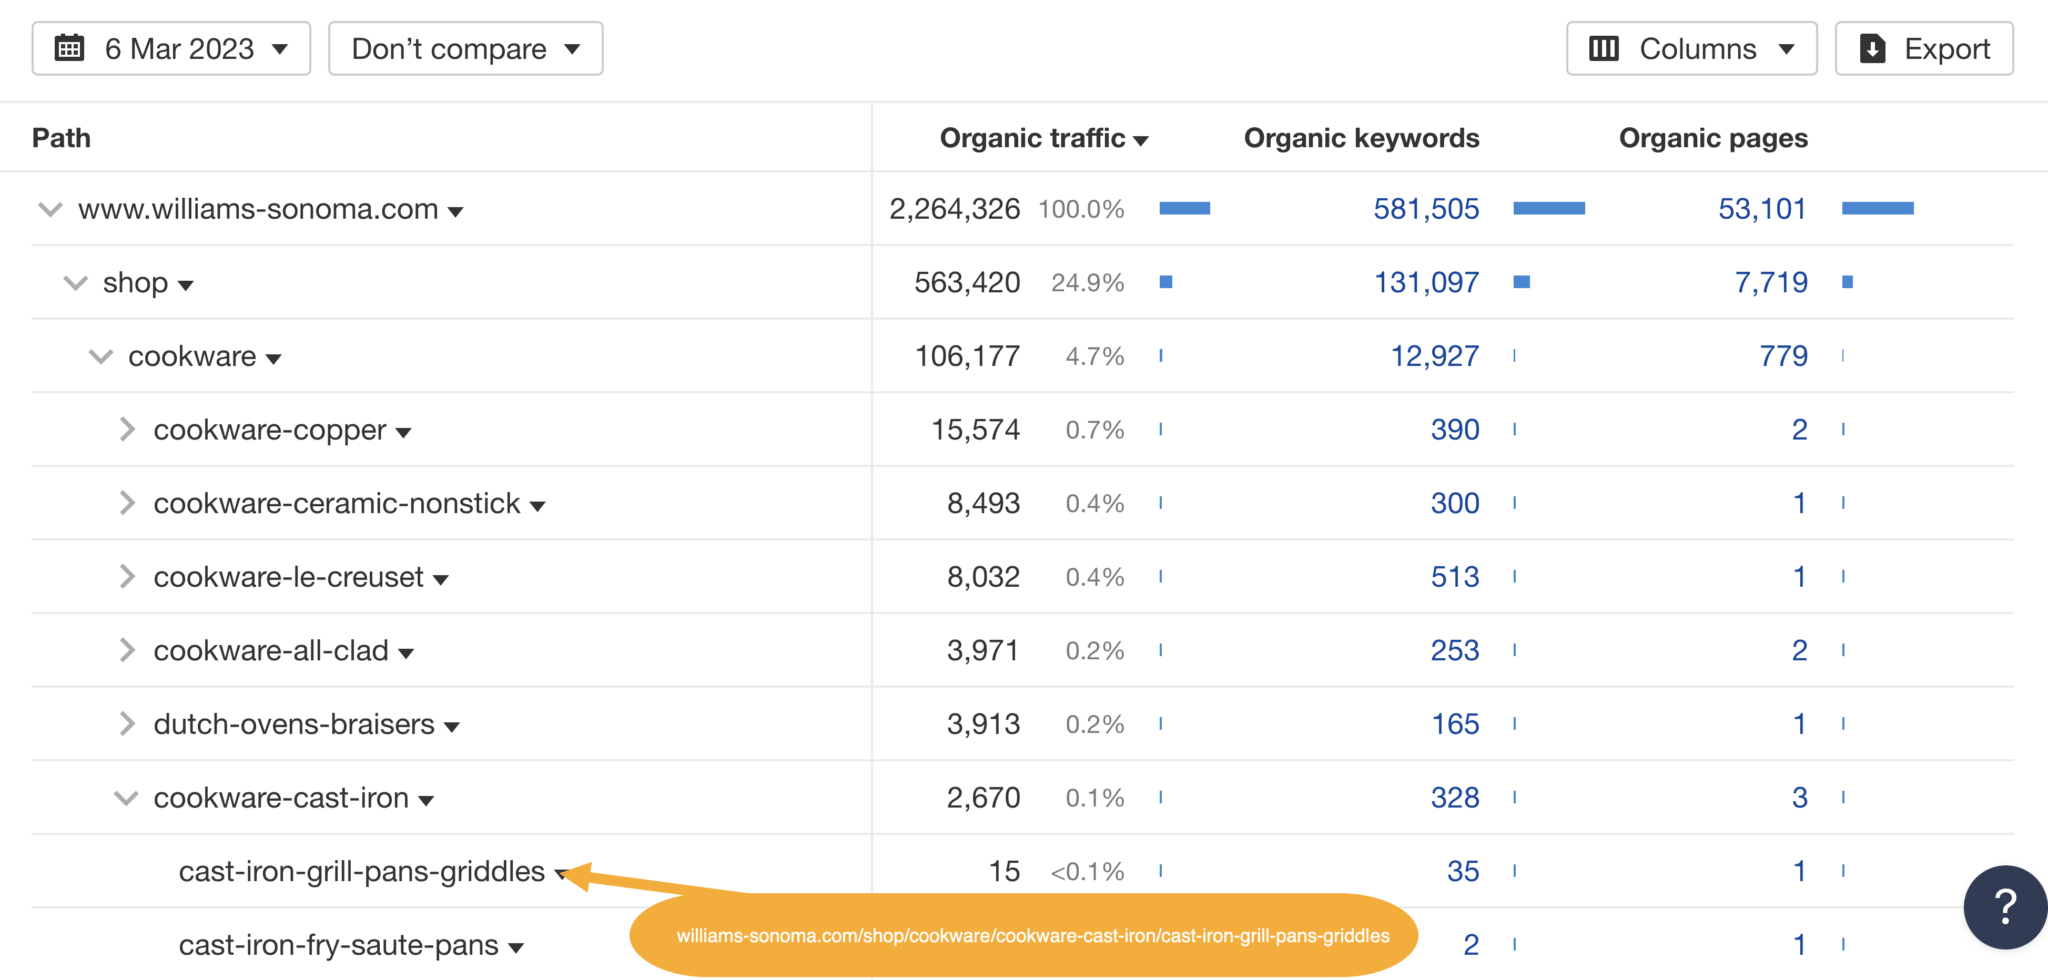Click the dropdown caret next to cookware-copper
2048x980 pixels.
404,432
